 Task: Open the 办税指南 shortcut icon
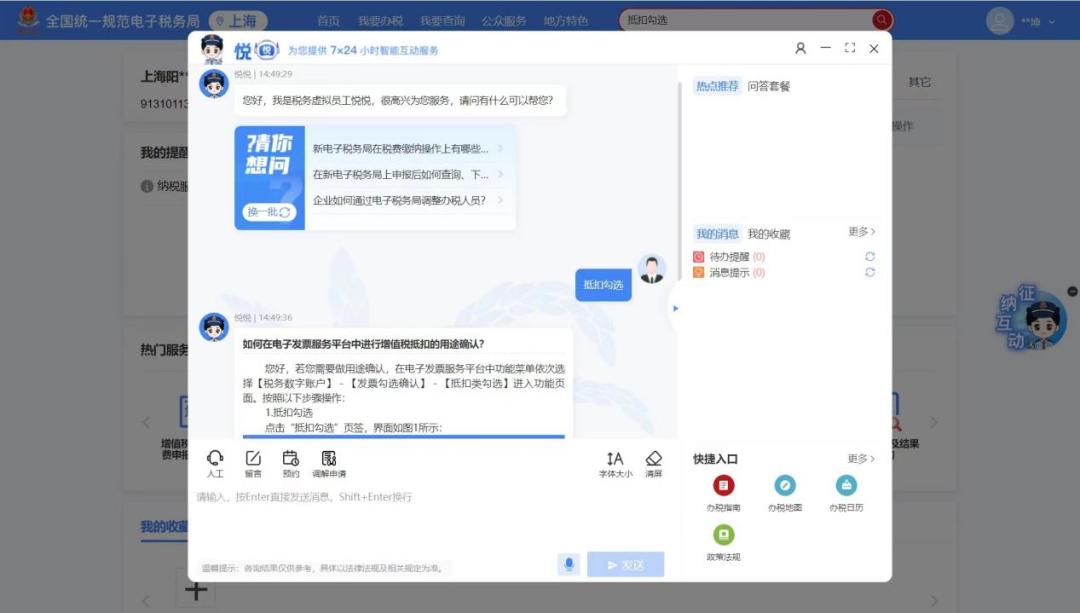tap(723, 486)
